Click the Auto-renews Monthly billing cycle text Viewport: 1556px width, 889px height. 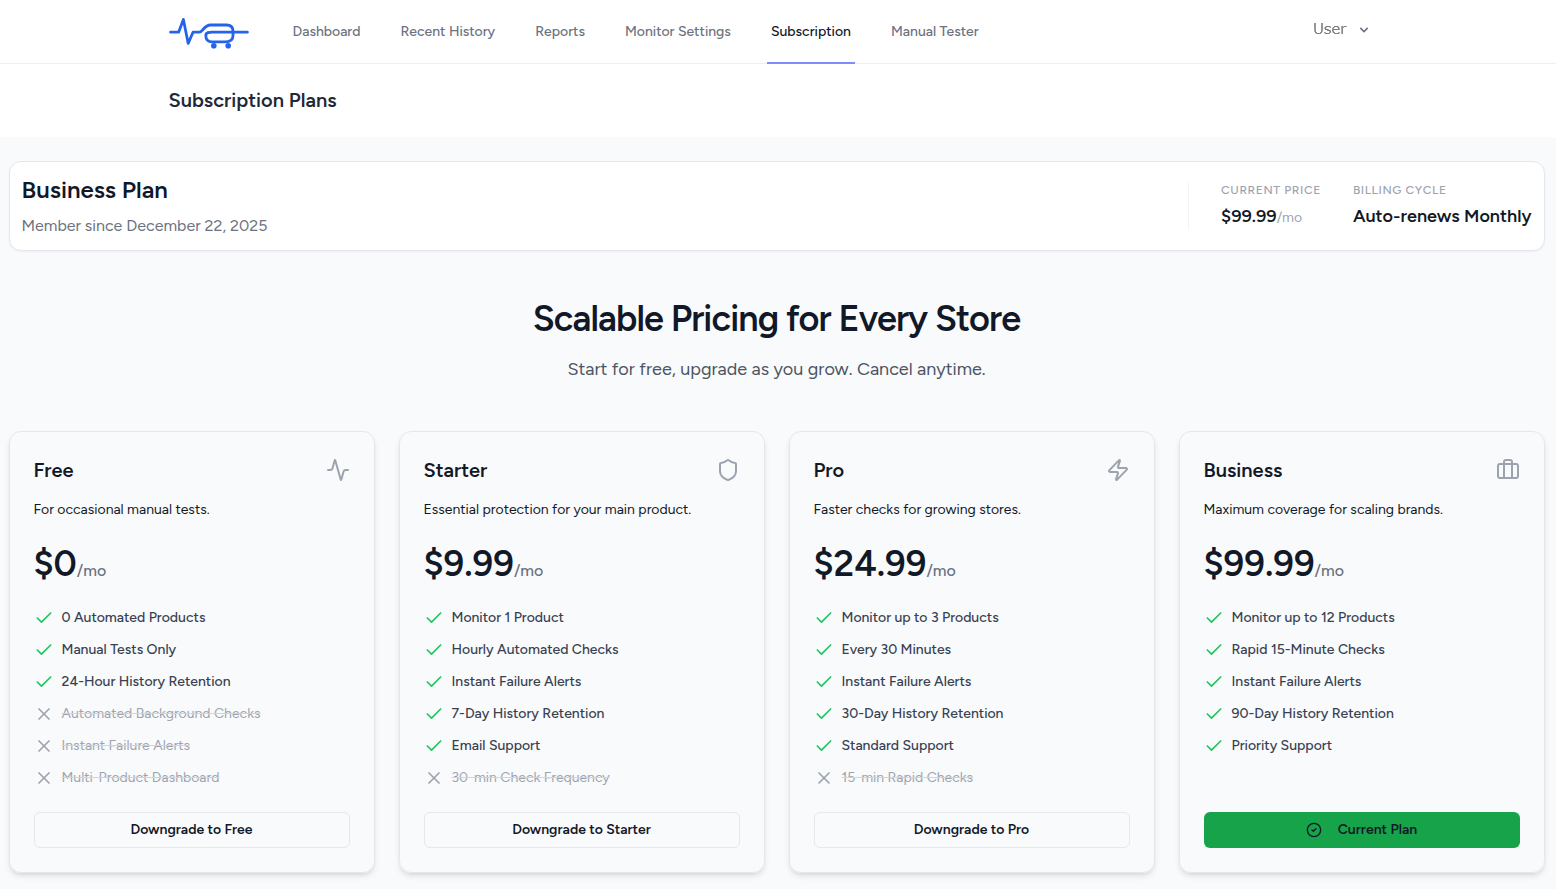[x=1441, y=216]
